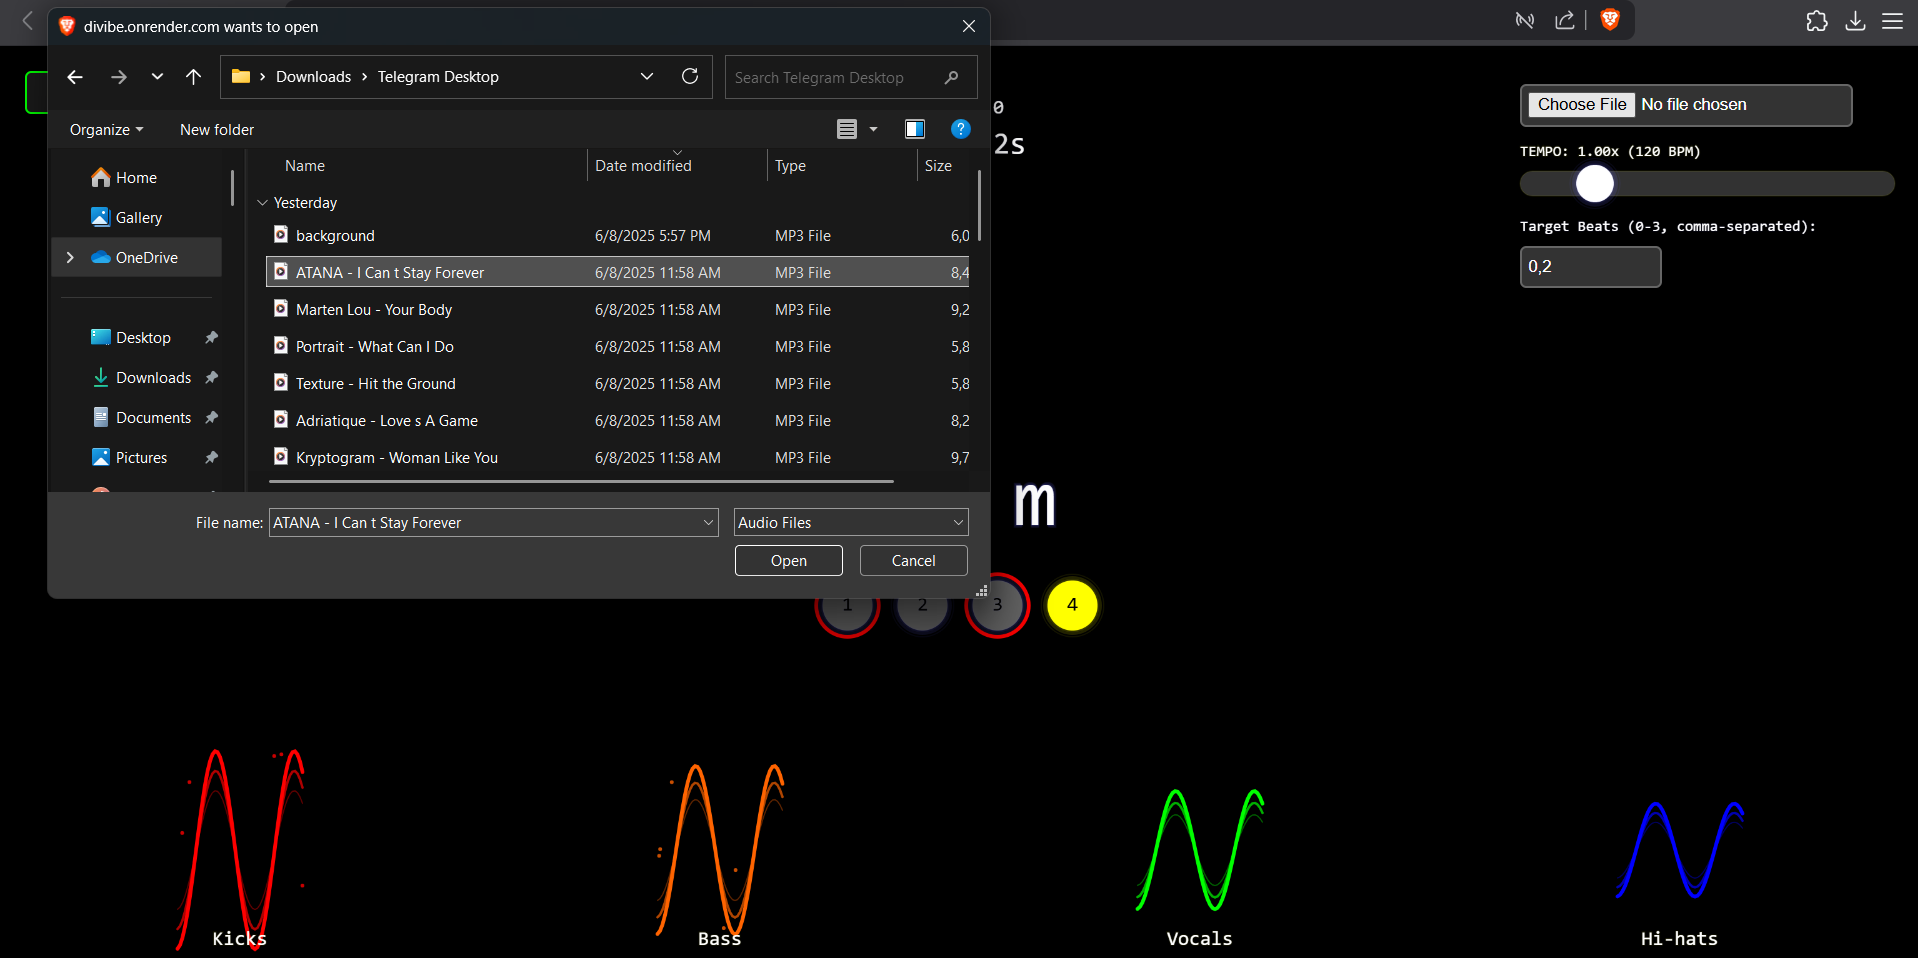Select ATANA - I Can t Stay Forever file
1918x958 pixels.
618,273
